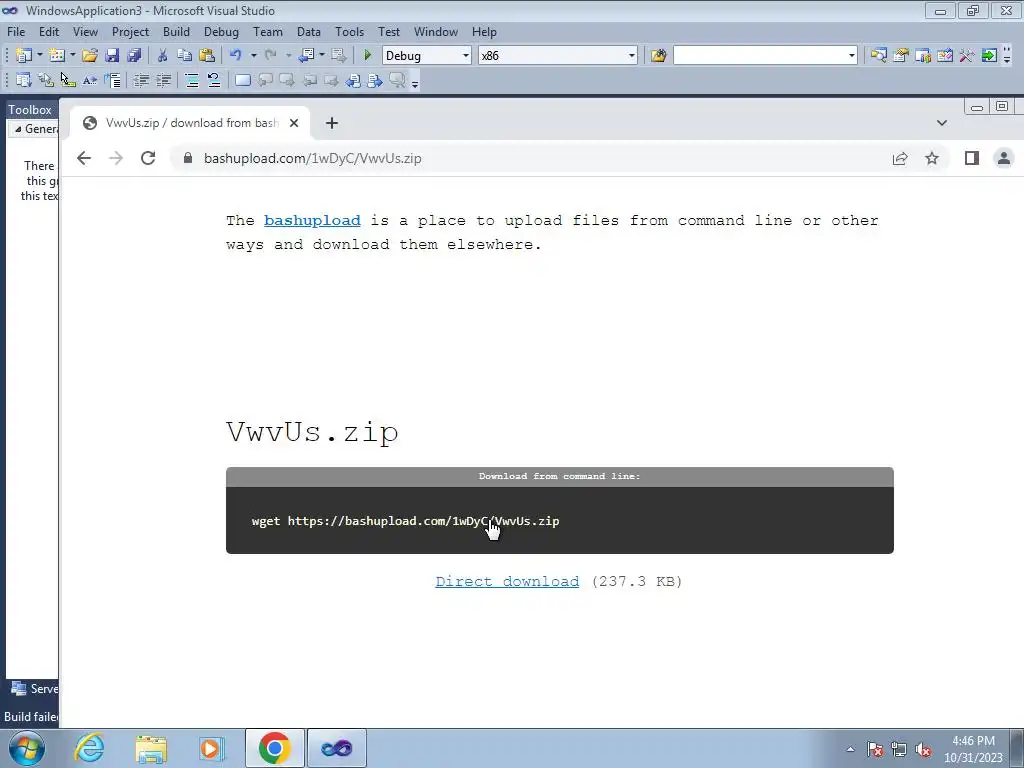Open the Edit menu
The height and width of the screenshot is (768, 1024).
pos(49,31)
